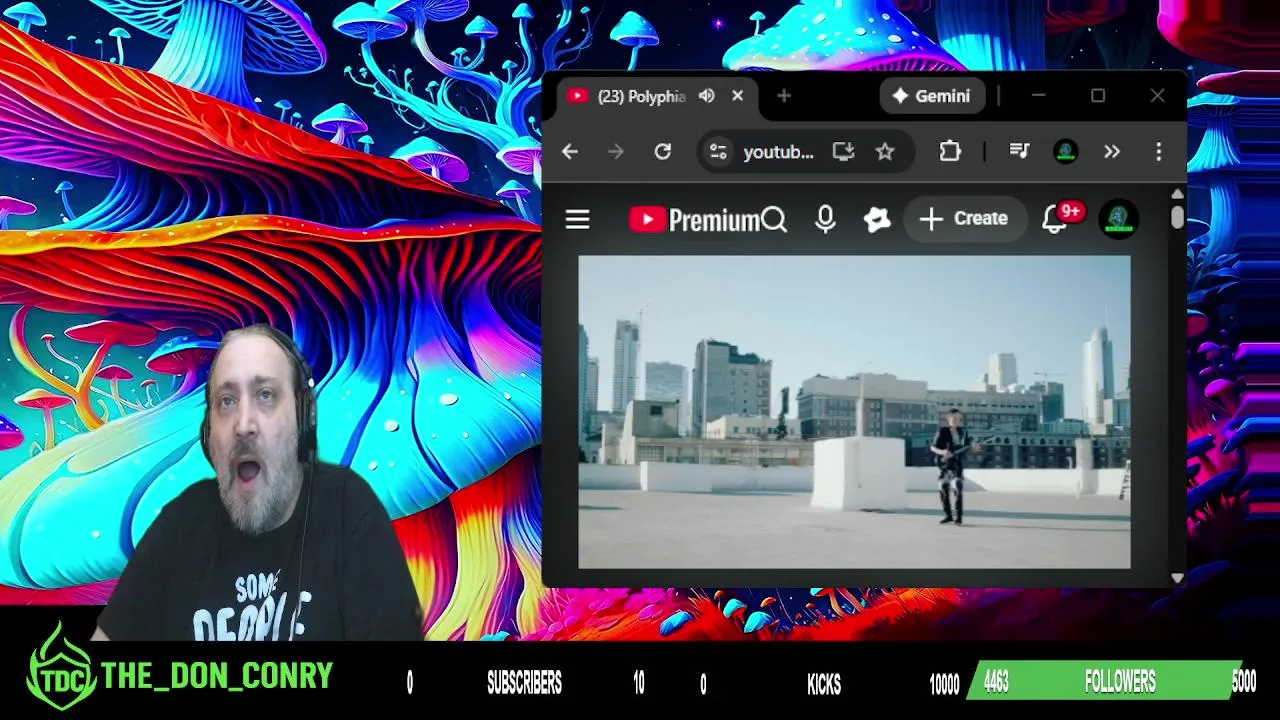Start voice search with microphone icon
Image resolution: width=1280 pixels, height=720 pixels.
(x=825, y=219)
